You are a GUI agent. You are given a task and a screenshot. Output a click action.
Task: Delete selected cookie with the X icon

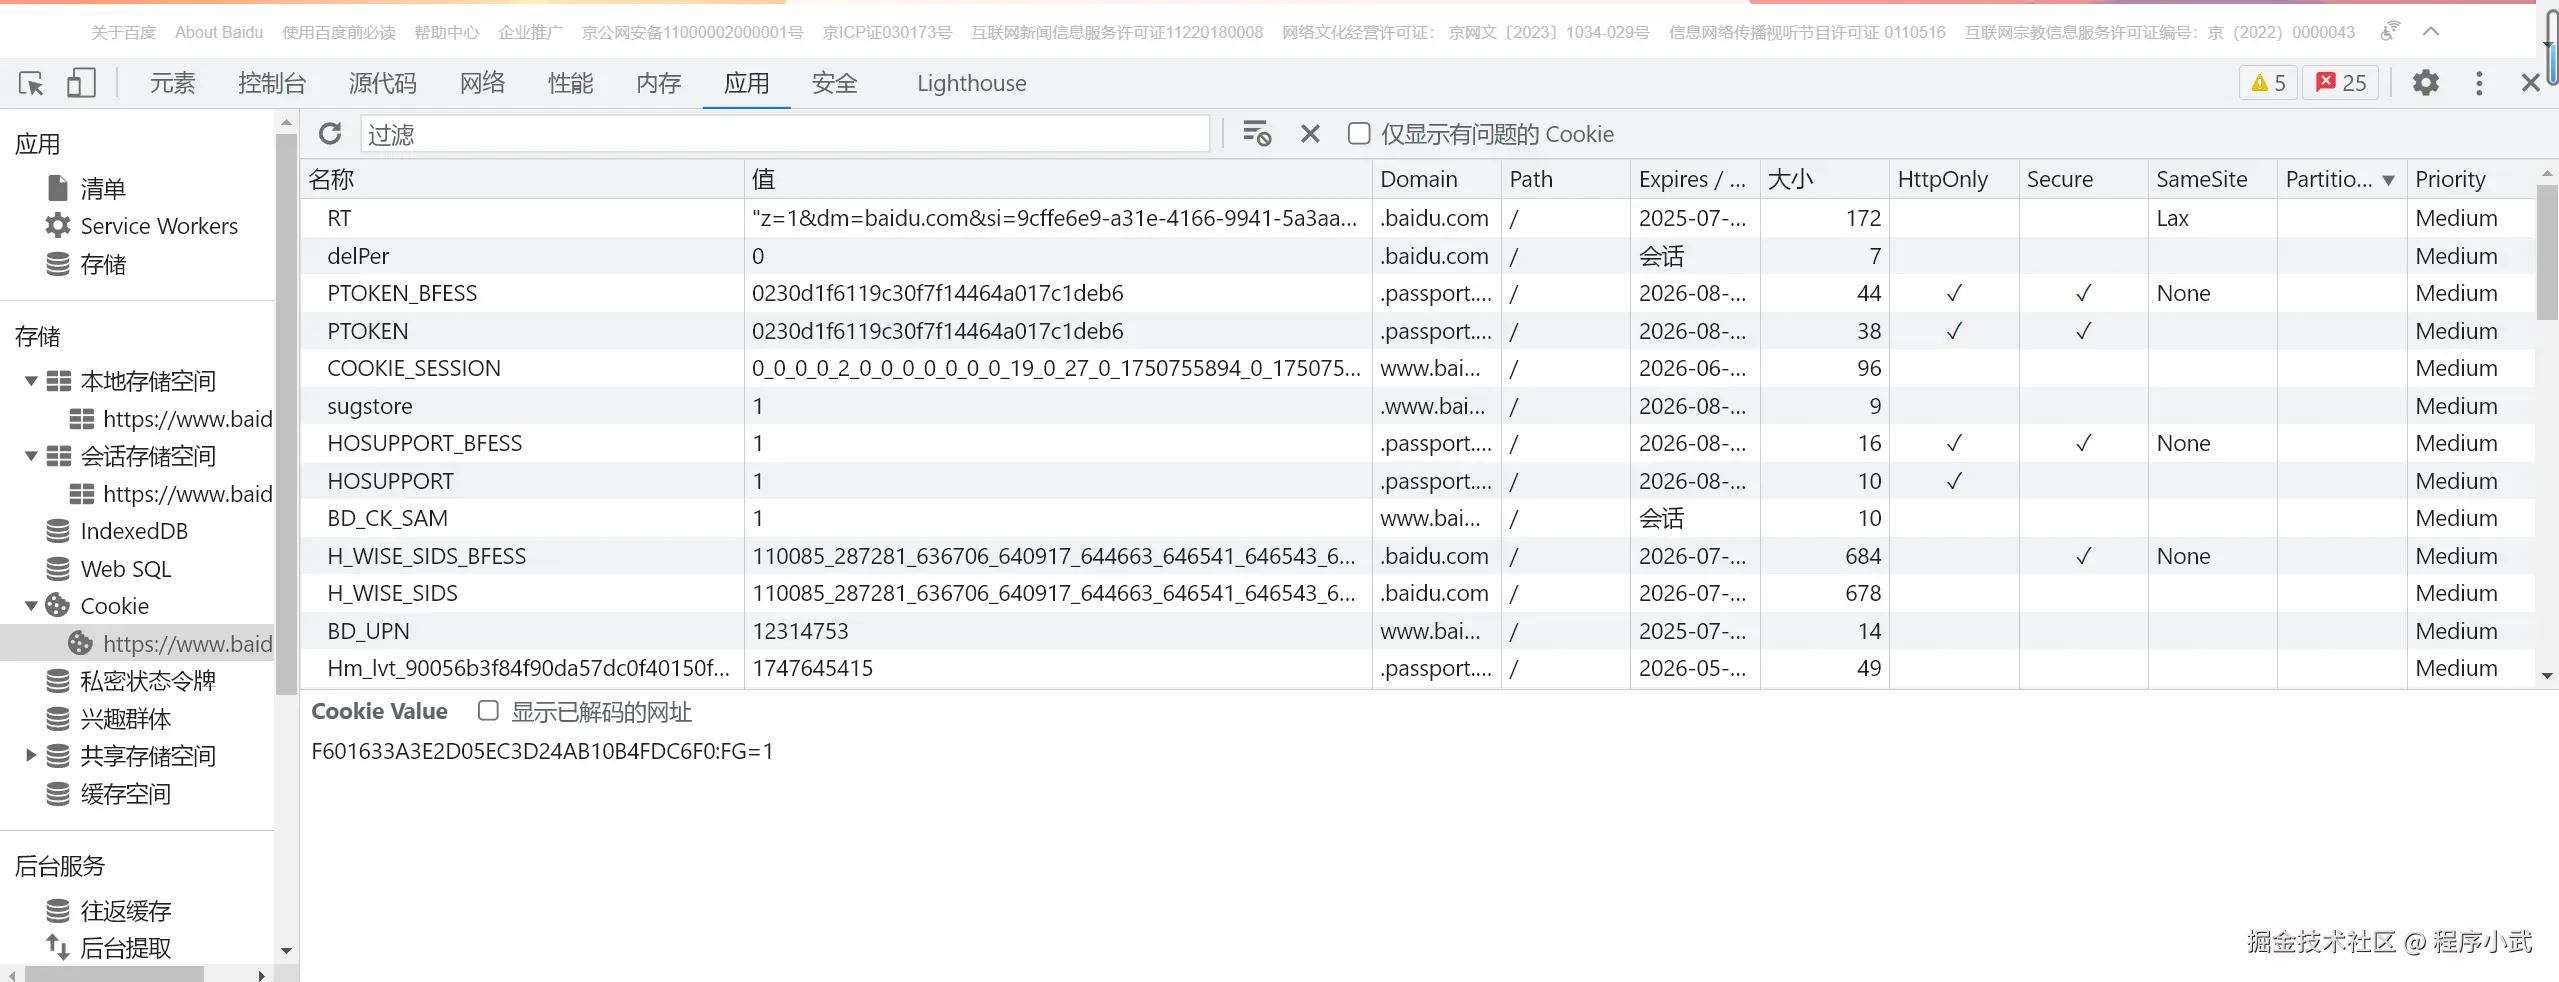pyautogui.click(x=1310, y=133)
